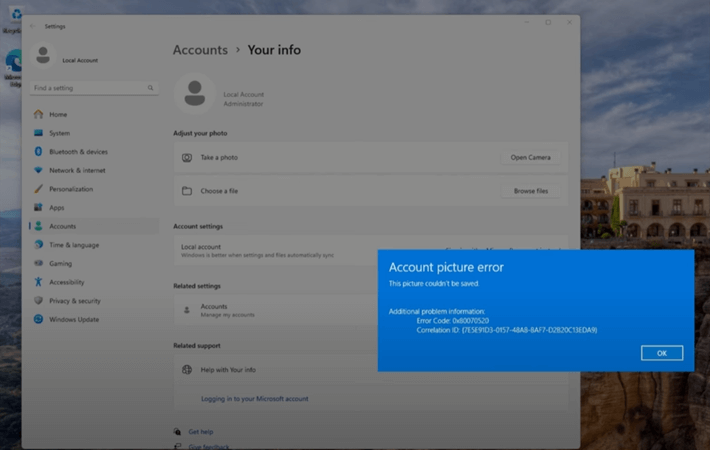Click the Correlation ID text in the dialog
Viewport: 710px width, 450px height.
pyautogui.click(x=507, y=330)
